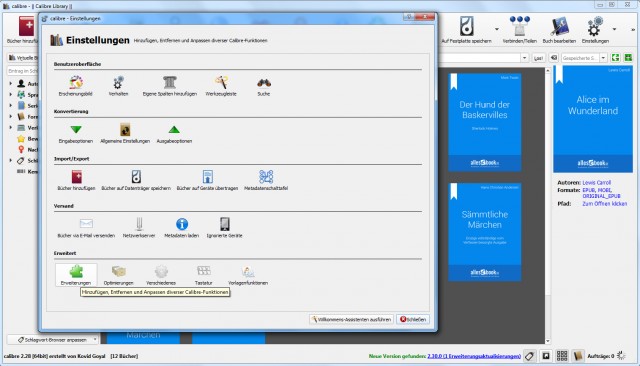Open Tastatur keyboard shortcut settings
The image size is (640, 366).
[x=204, y=275]
